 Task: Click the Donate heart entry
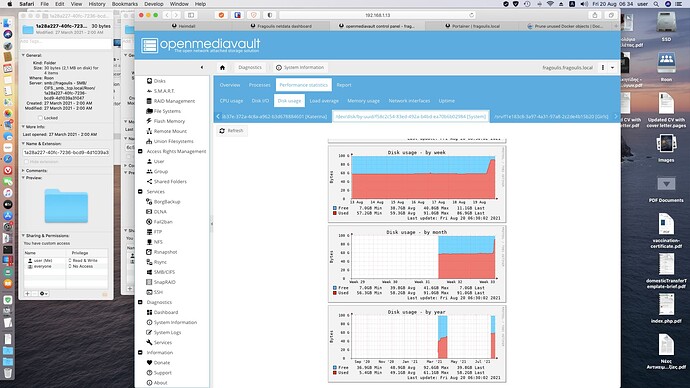tap(158, 362)
